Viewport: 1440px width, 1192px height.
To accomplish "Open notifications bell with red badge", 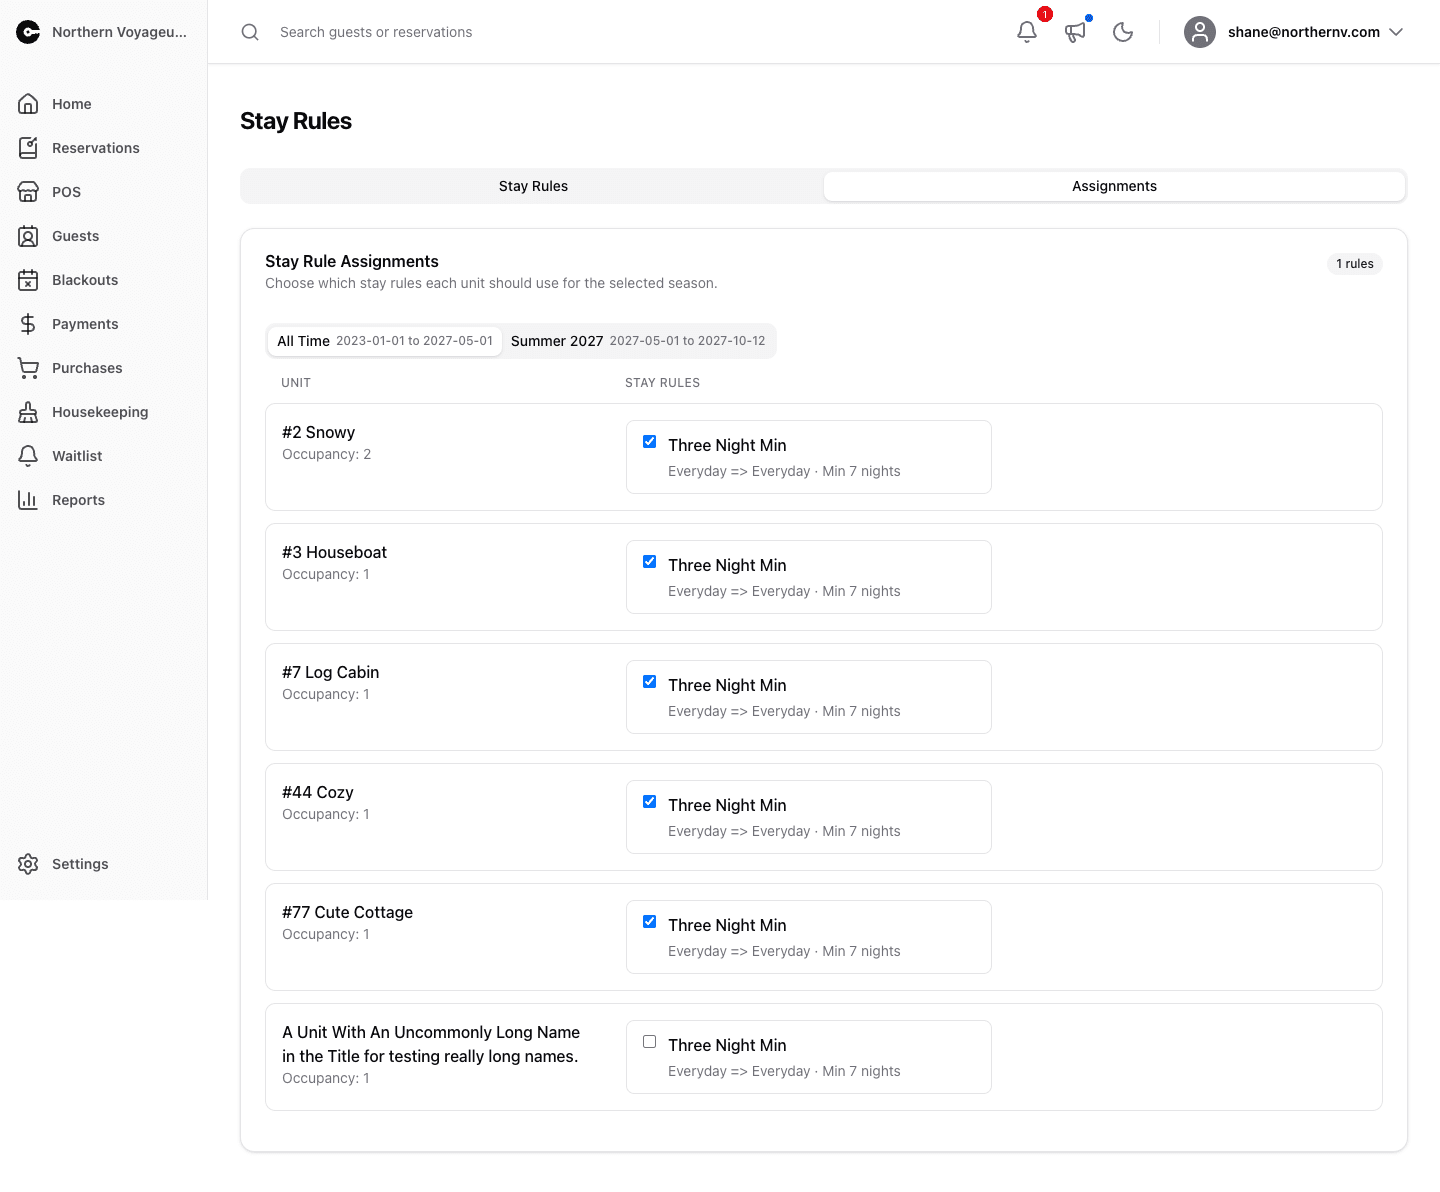I will pyautogui.click(x=1027, y=32).
